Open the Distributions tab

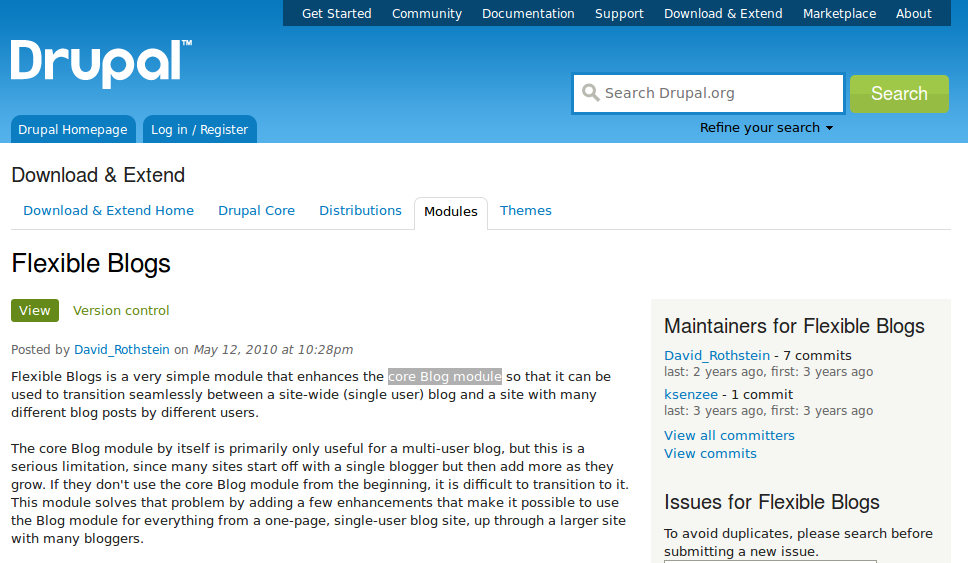(361, 211)
